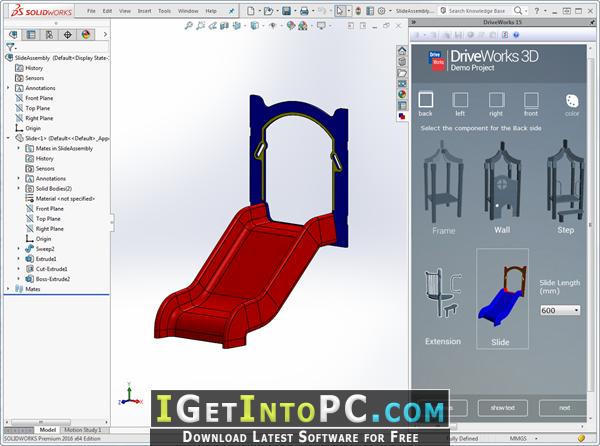Select the front side toggle
The width and height of the screenshot is (600, 446).
click(x=531, y=104)
